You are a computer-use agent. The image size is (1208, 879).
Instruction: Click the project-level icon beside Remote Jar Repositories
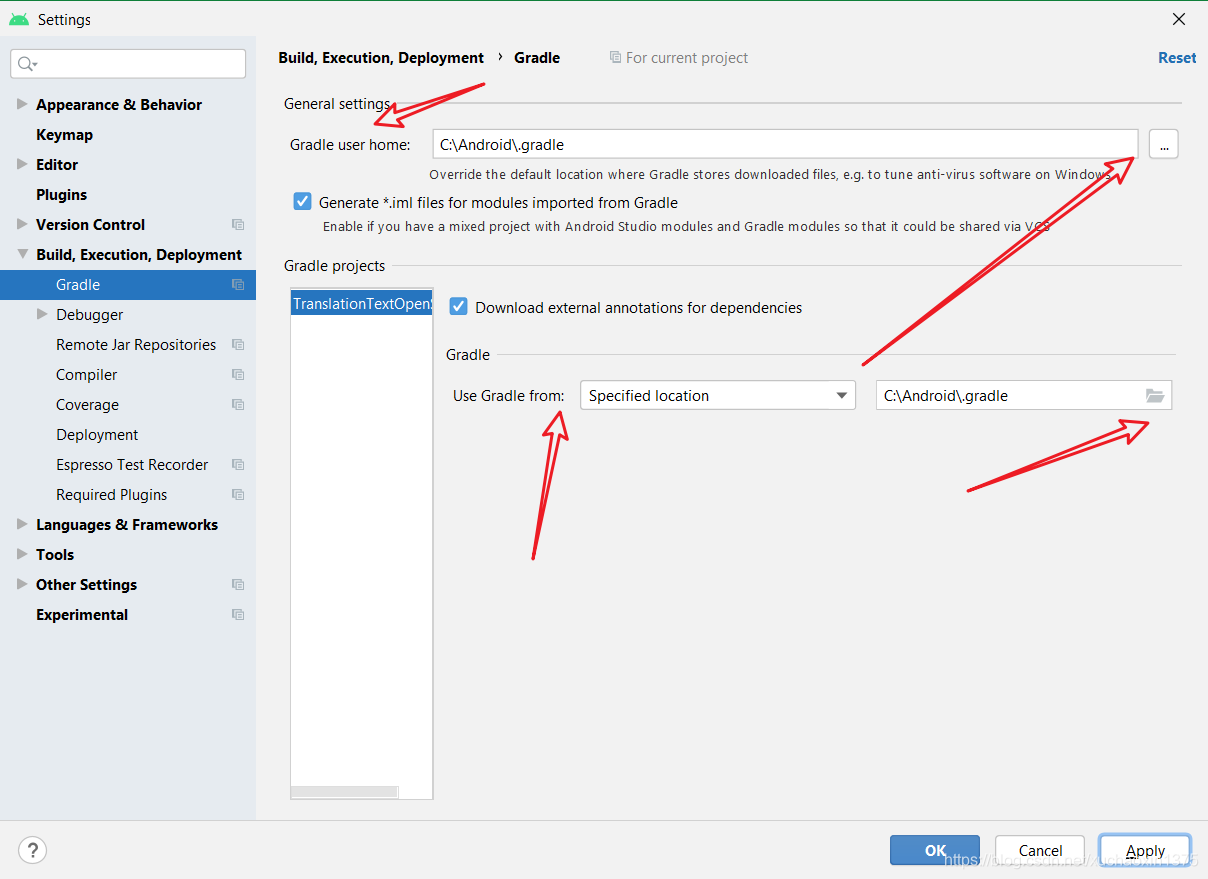coord(238,345)
